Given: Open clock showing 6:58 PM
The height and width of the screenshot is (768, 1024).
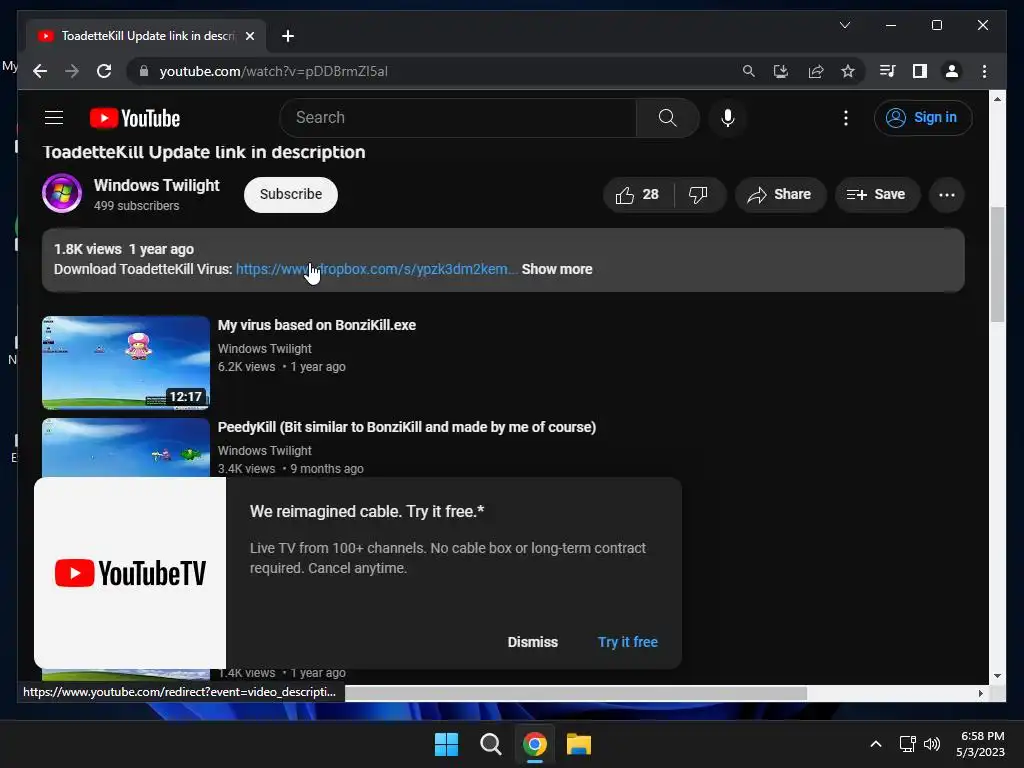Looking at the screenshot, I should point(980,744).
